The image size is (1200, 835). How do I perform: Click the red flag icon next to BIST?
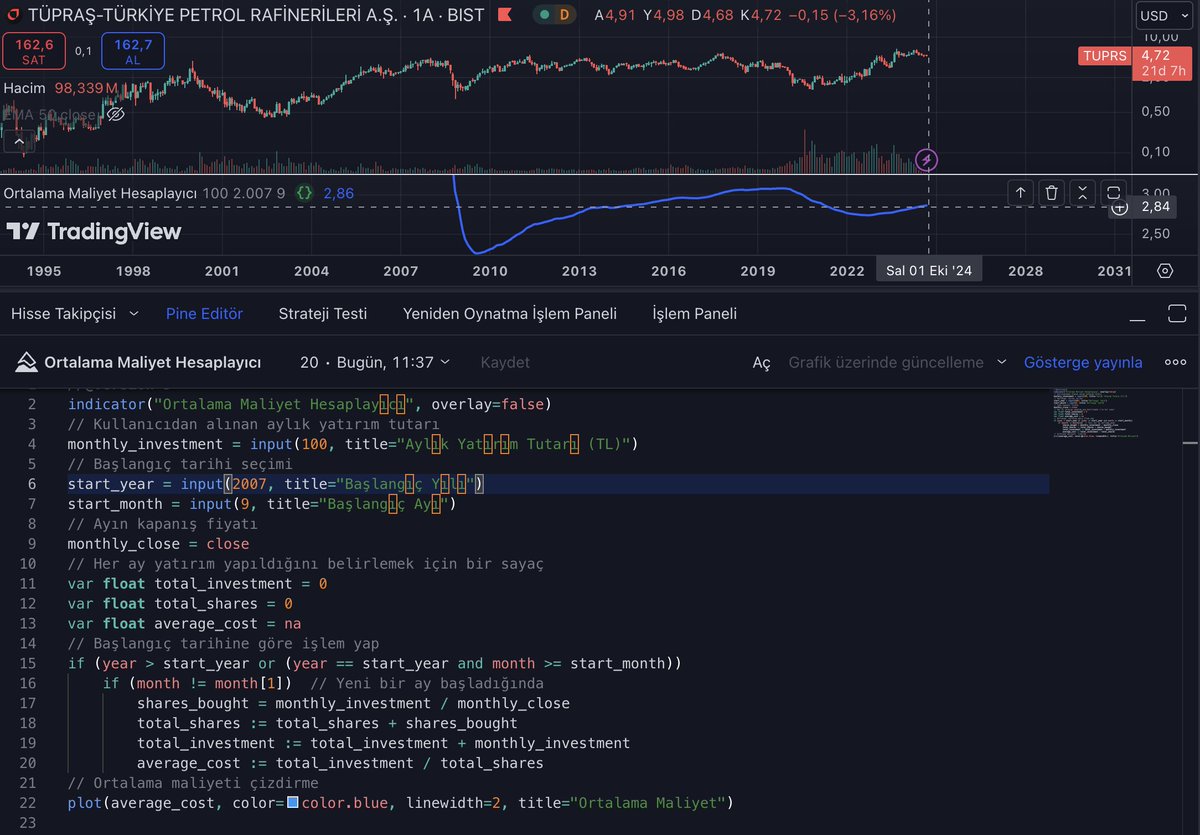pos(505,15)
